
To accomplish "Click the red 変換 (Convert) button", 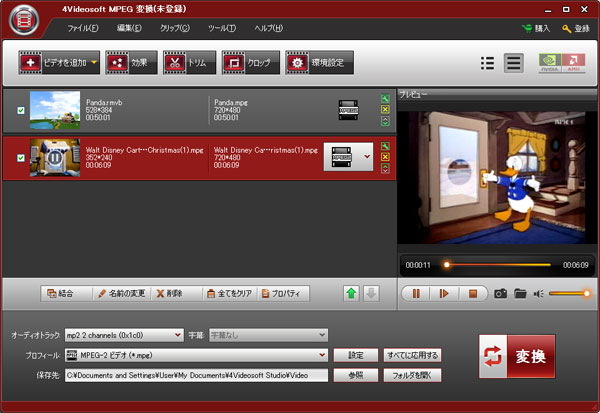I will 517,356.
